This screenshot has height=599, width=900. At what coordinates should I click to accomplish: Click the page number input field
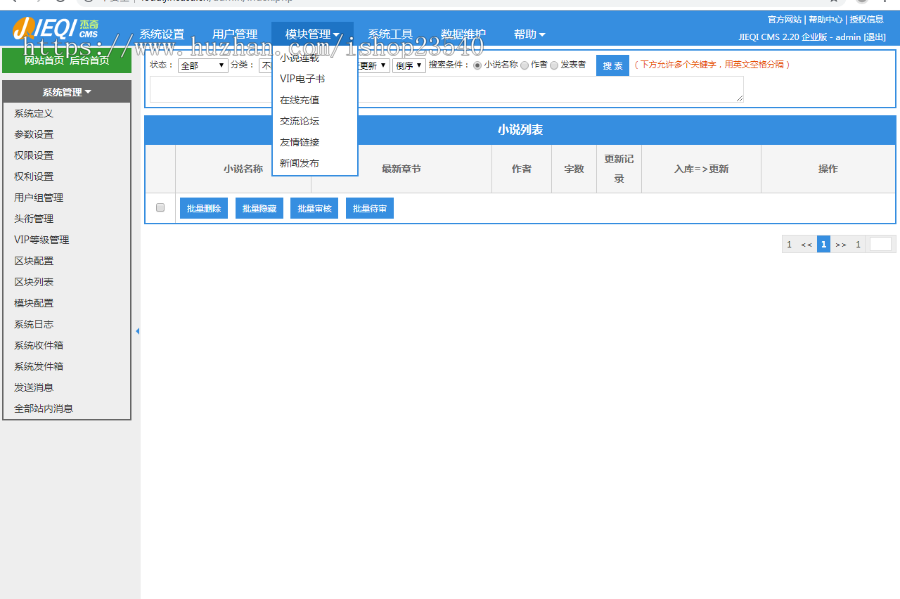click(881, 244)
